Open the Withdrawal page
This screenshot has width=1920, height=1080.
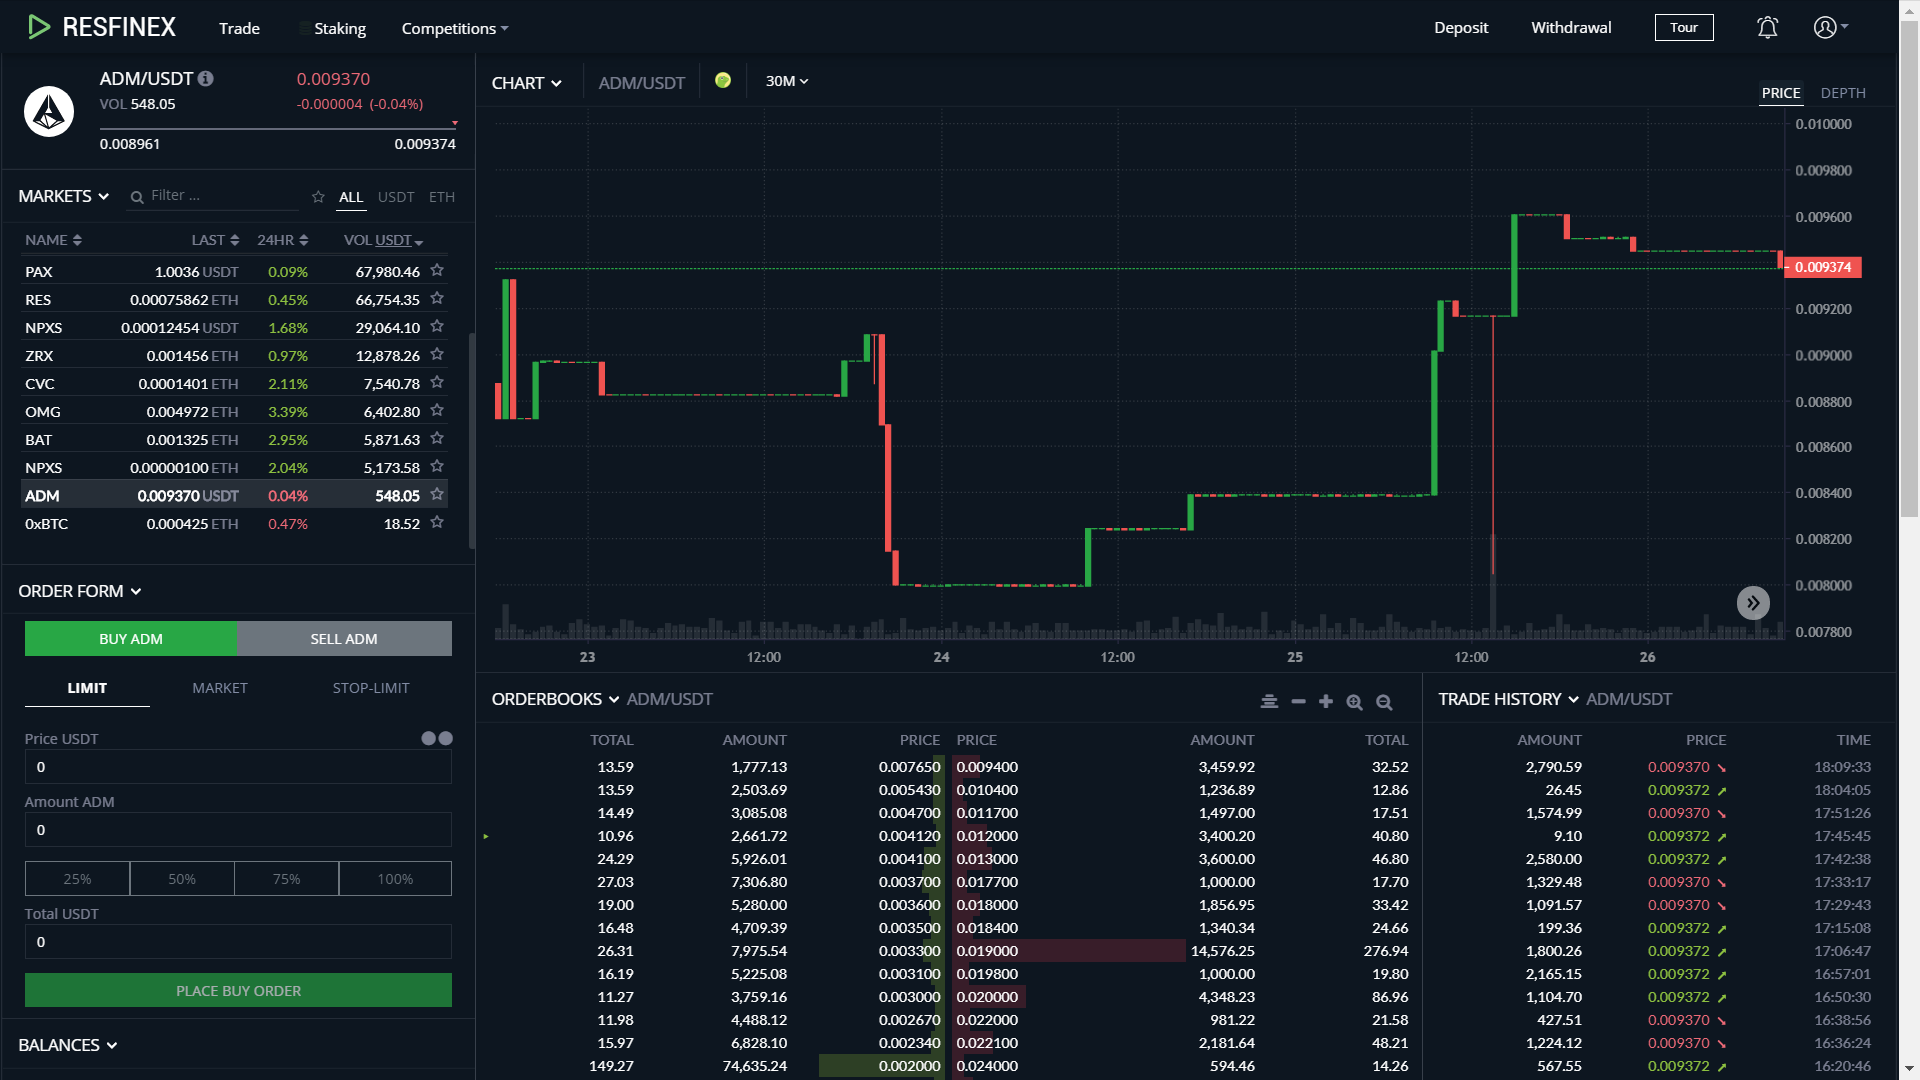pyautogui.click(x=1571, y=28)
